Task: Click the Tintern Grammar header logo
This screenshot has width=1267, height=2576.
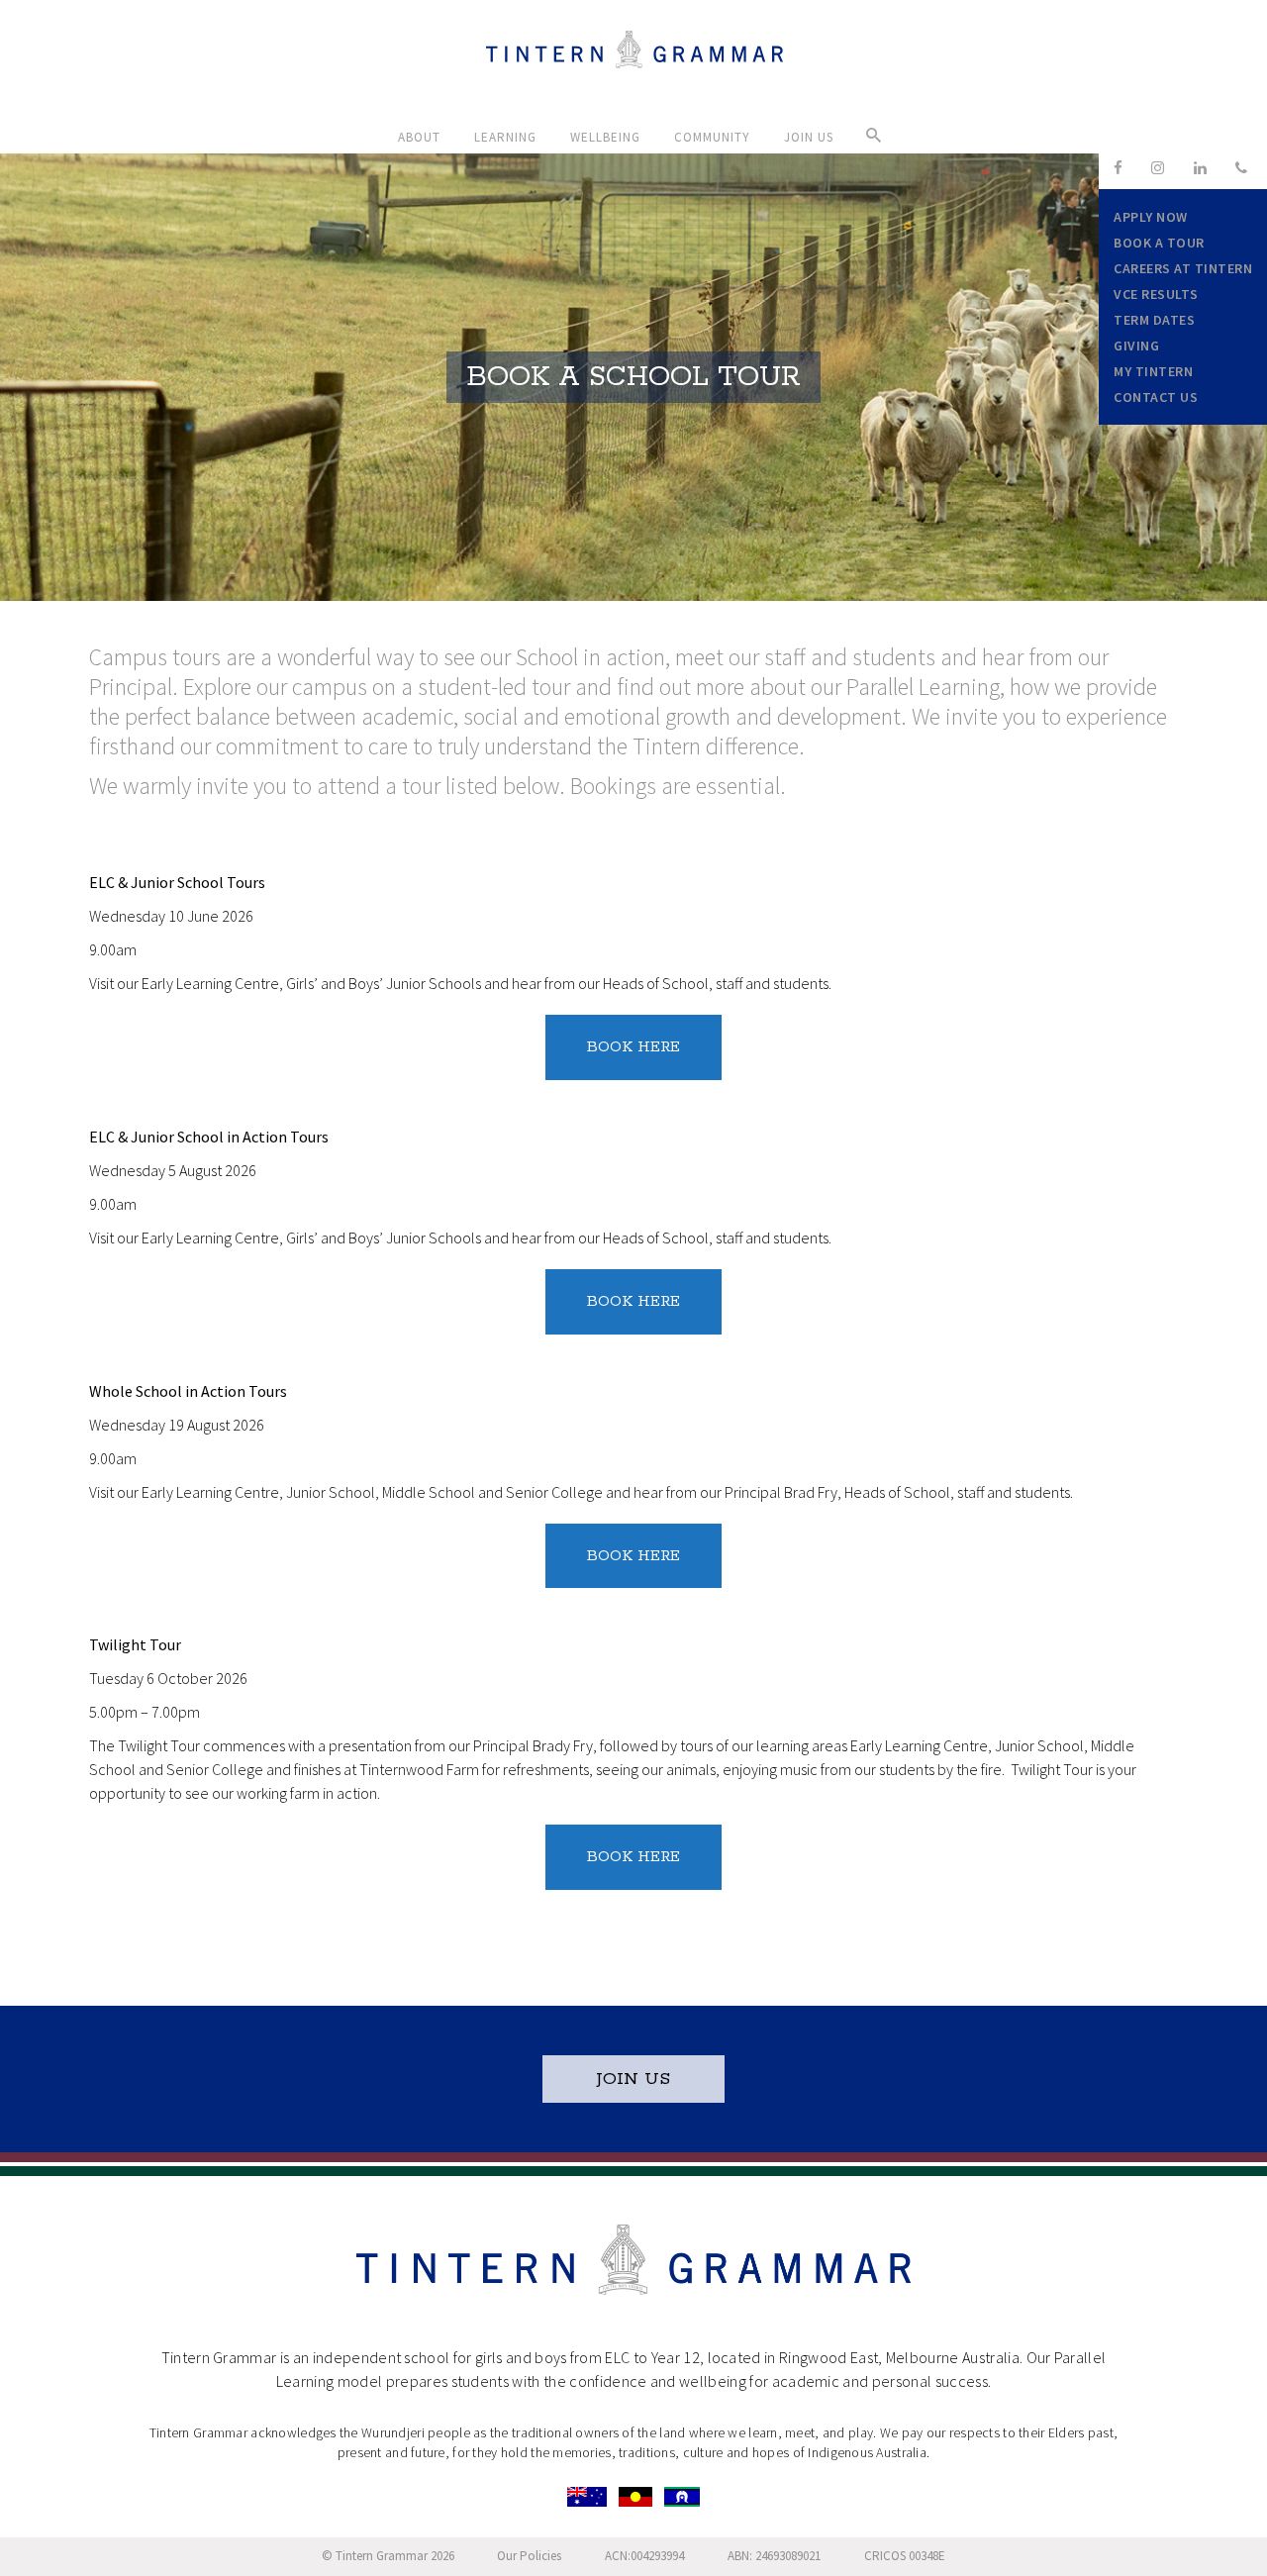Action: (634, 51)
